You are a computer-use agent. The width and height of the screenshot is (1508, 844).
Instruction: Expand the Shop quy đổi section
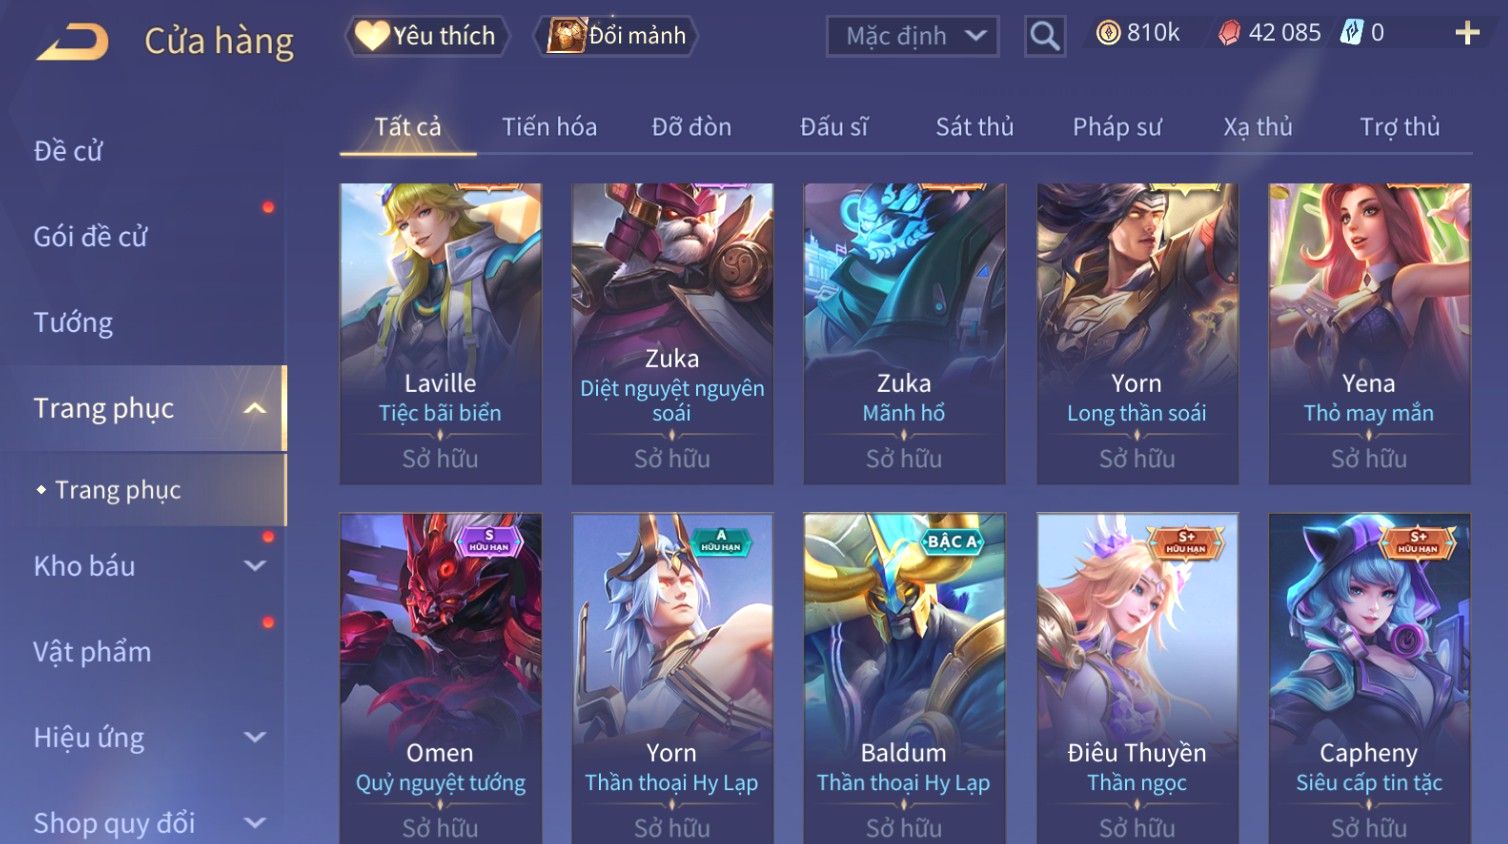(255, 823)
